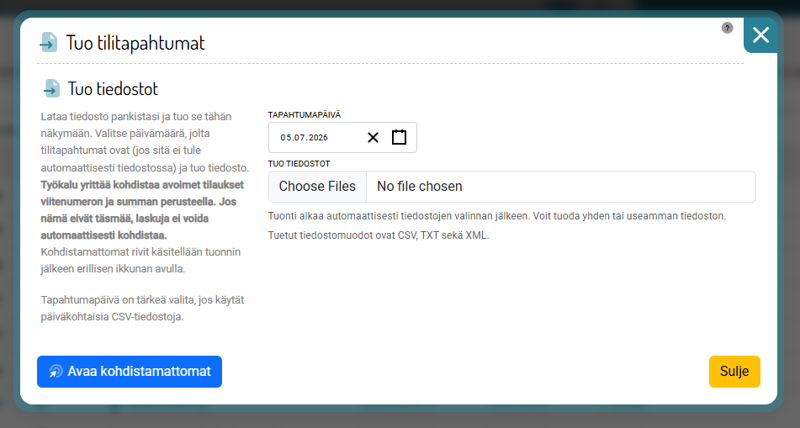Click the 'Tuo tiedostot' section heading text
Viewport: 800px width, 428px height.
pyautogui.click(x=113, y=89)
